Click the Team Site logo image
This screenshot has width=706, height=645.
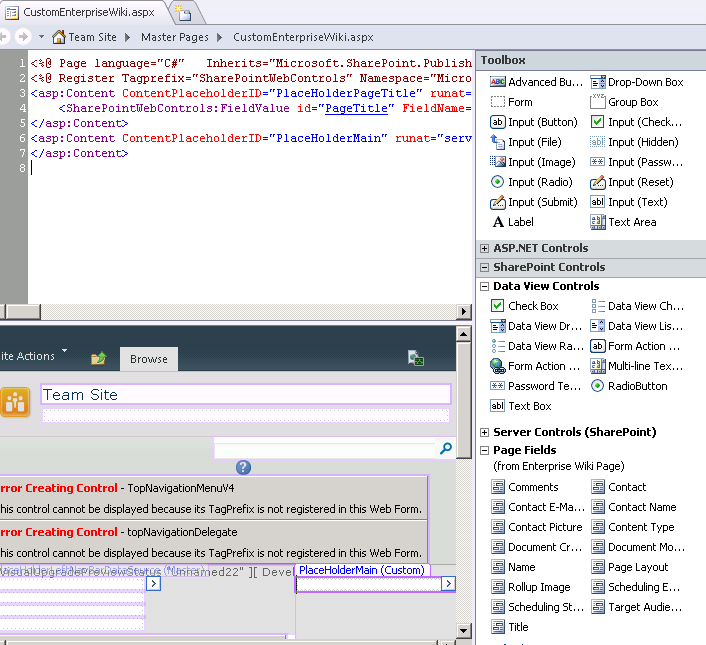coord(15,402)
